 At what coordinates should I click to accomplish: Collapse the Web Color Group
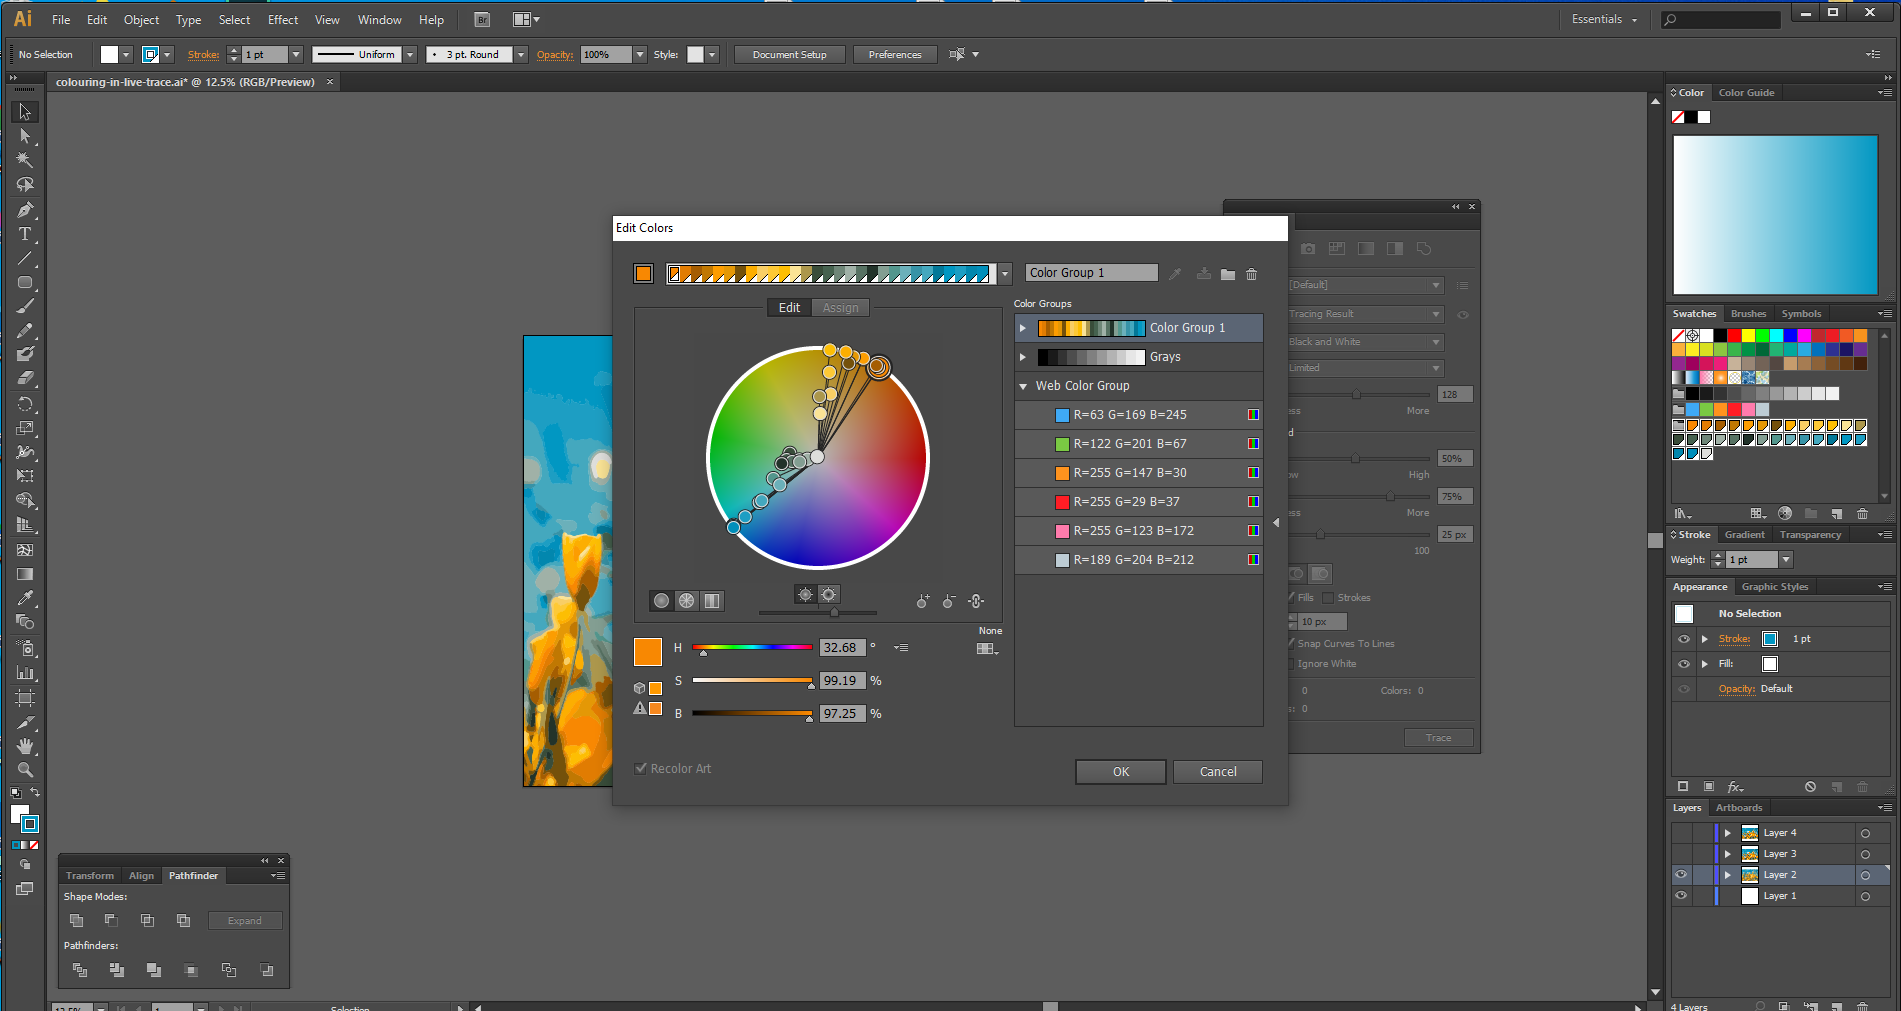click(x=1023, y=386)
